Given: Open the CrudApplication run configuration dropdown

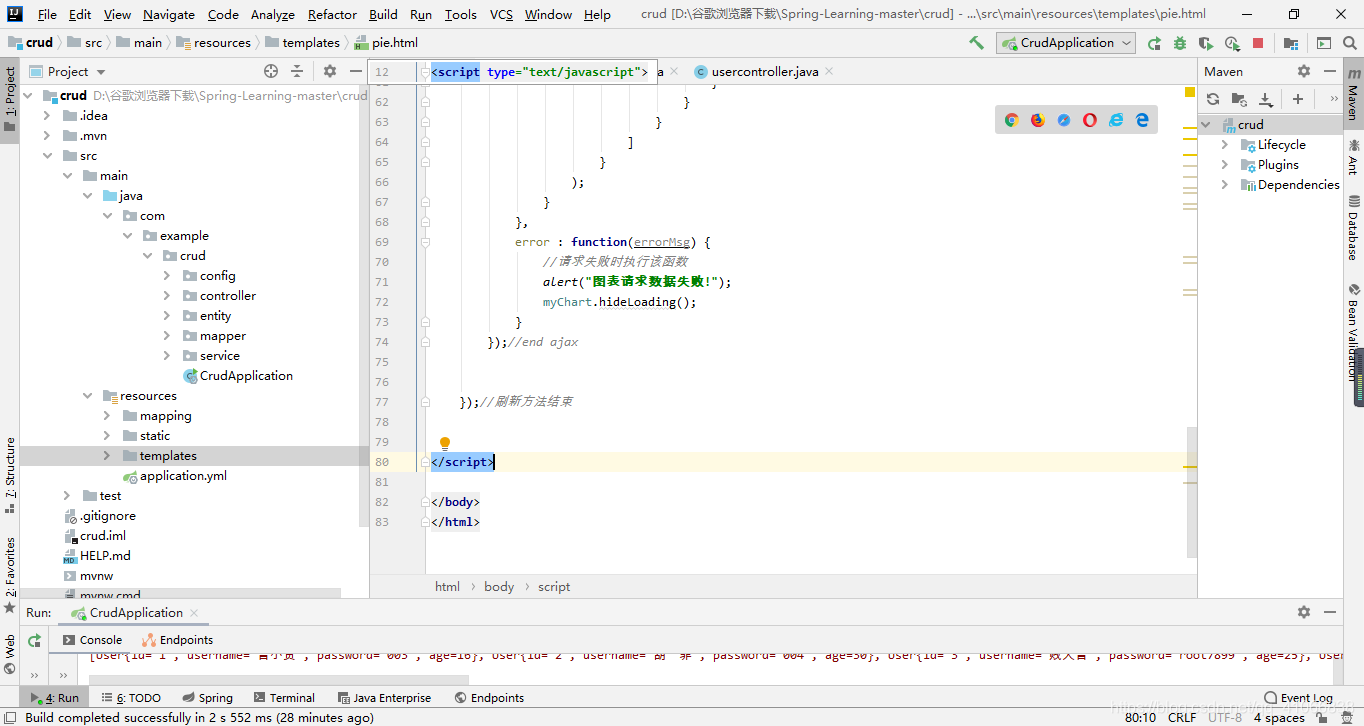Looking at the screenshot, I should point(1066,43).
